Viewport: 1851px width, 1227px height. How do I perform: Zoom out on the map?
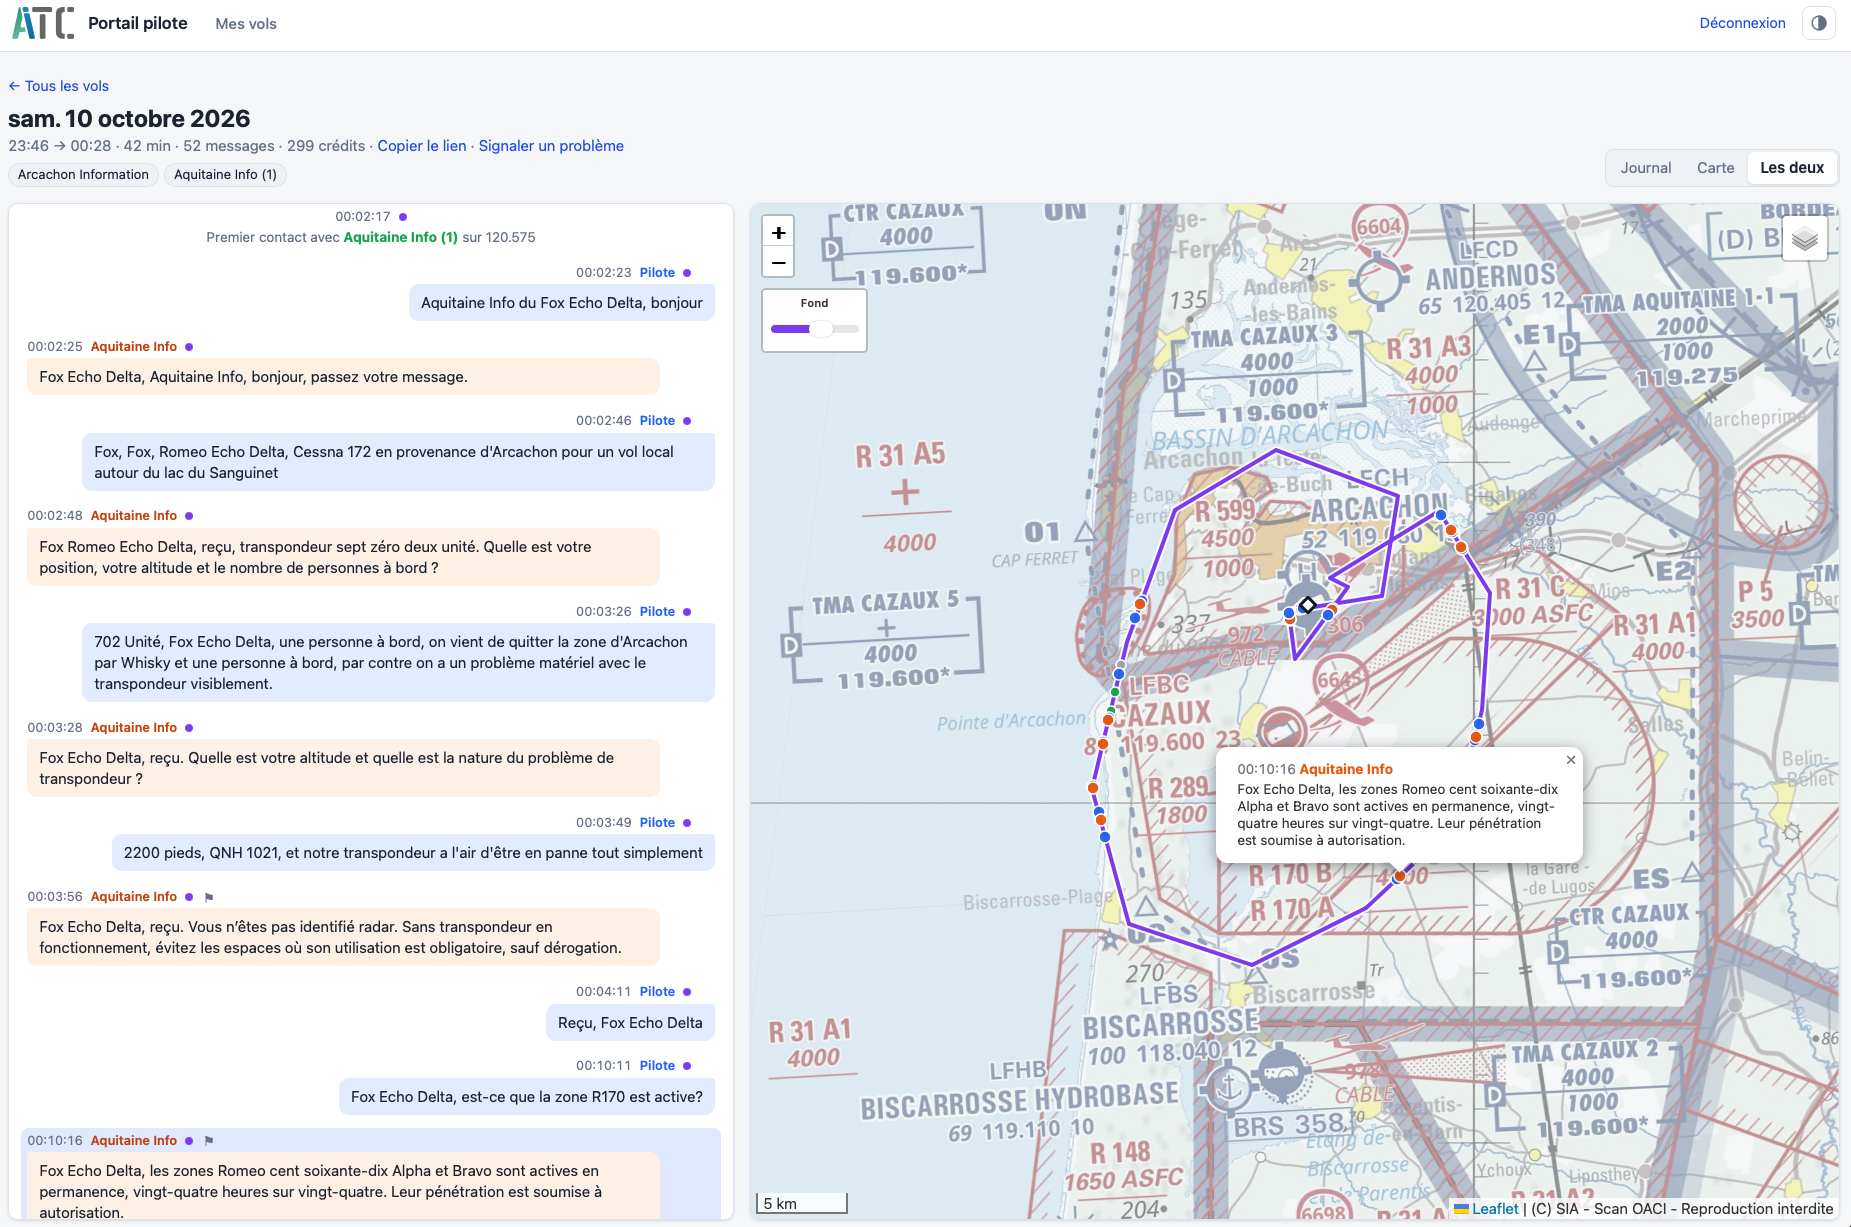(x=779, y=262)
